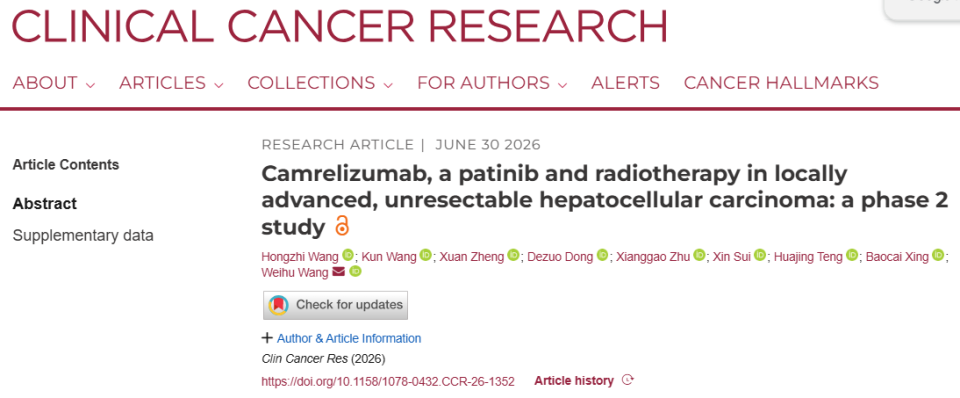Open the ALERTS menu item

point(625,83)
